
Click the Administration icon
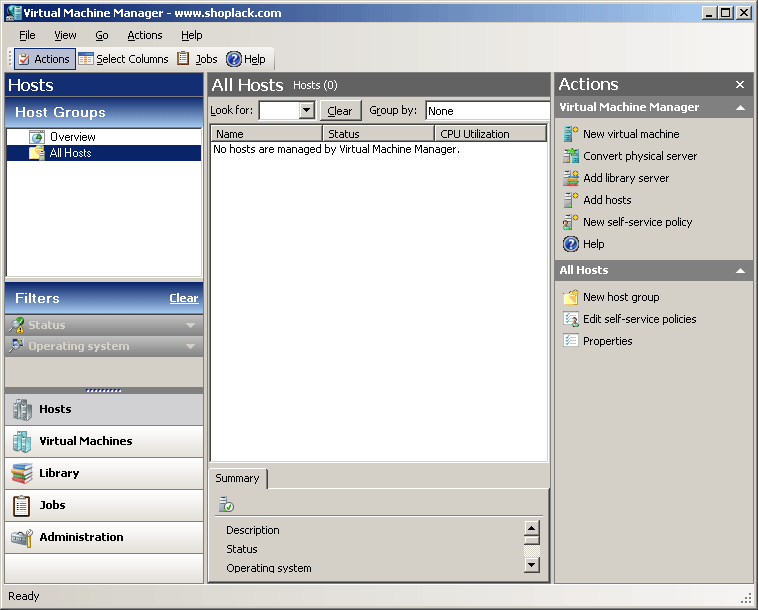[x=22, y=537]
